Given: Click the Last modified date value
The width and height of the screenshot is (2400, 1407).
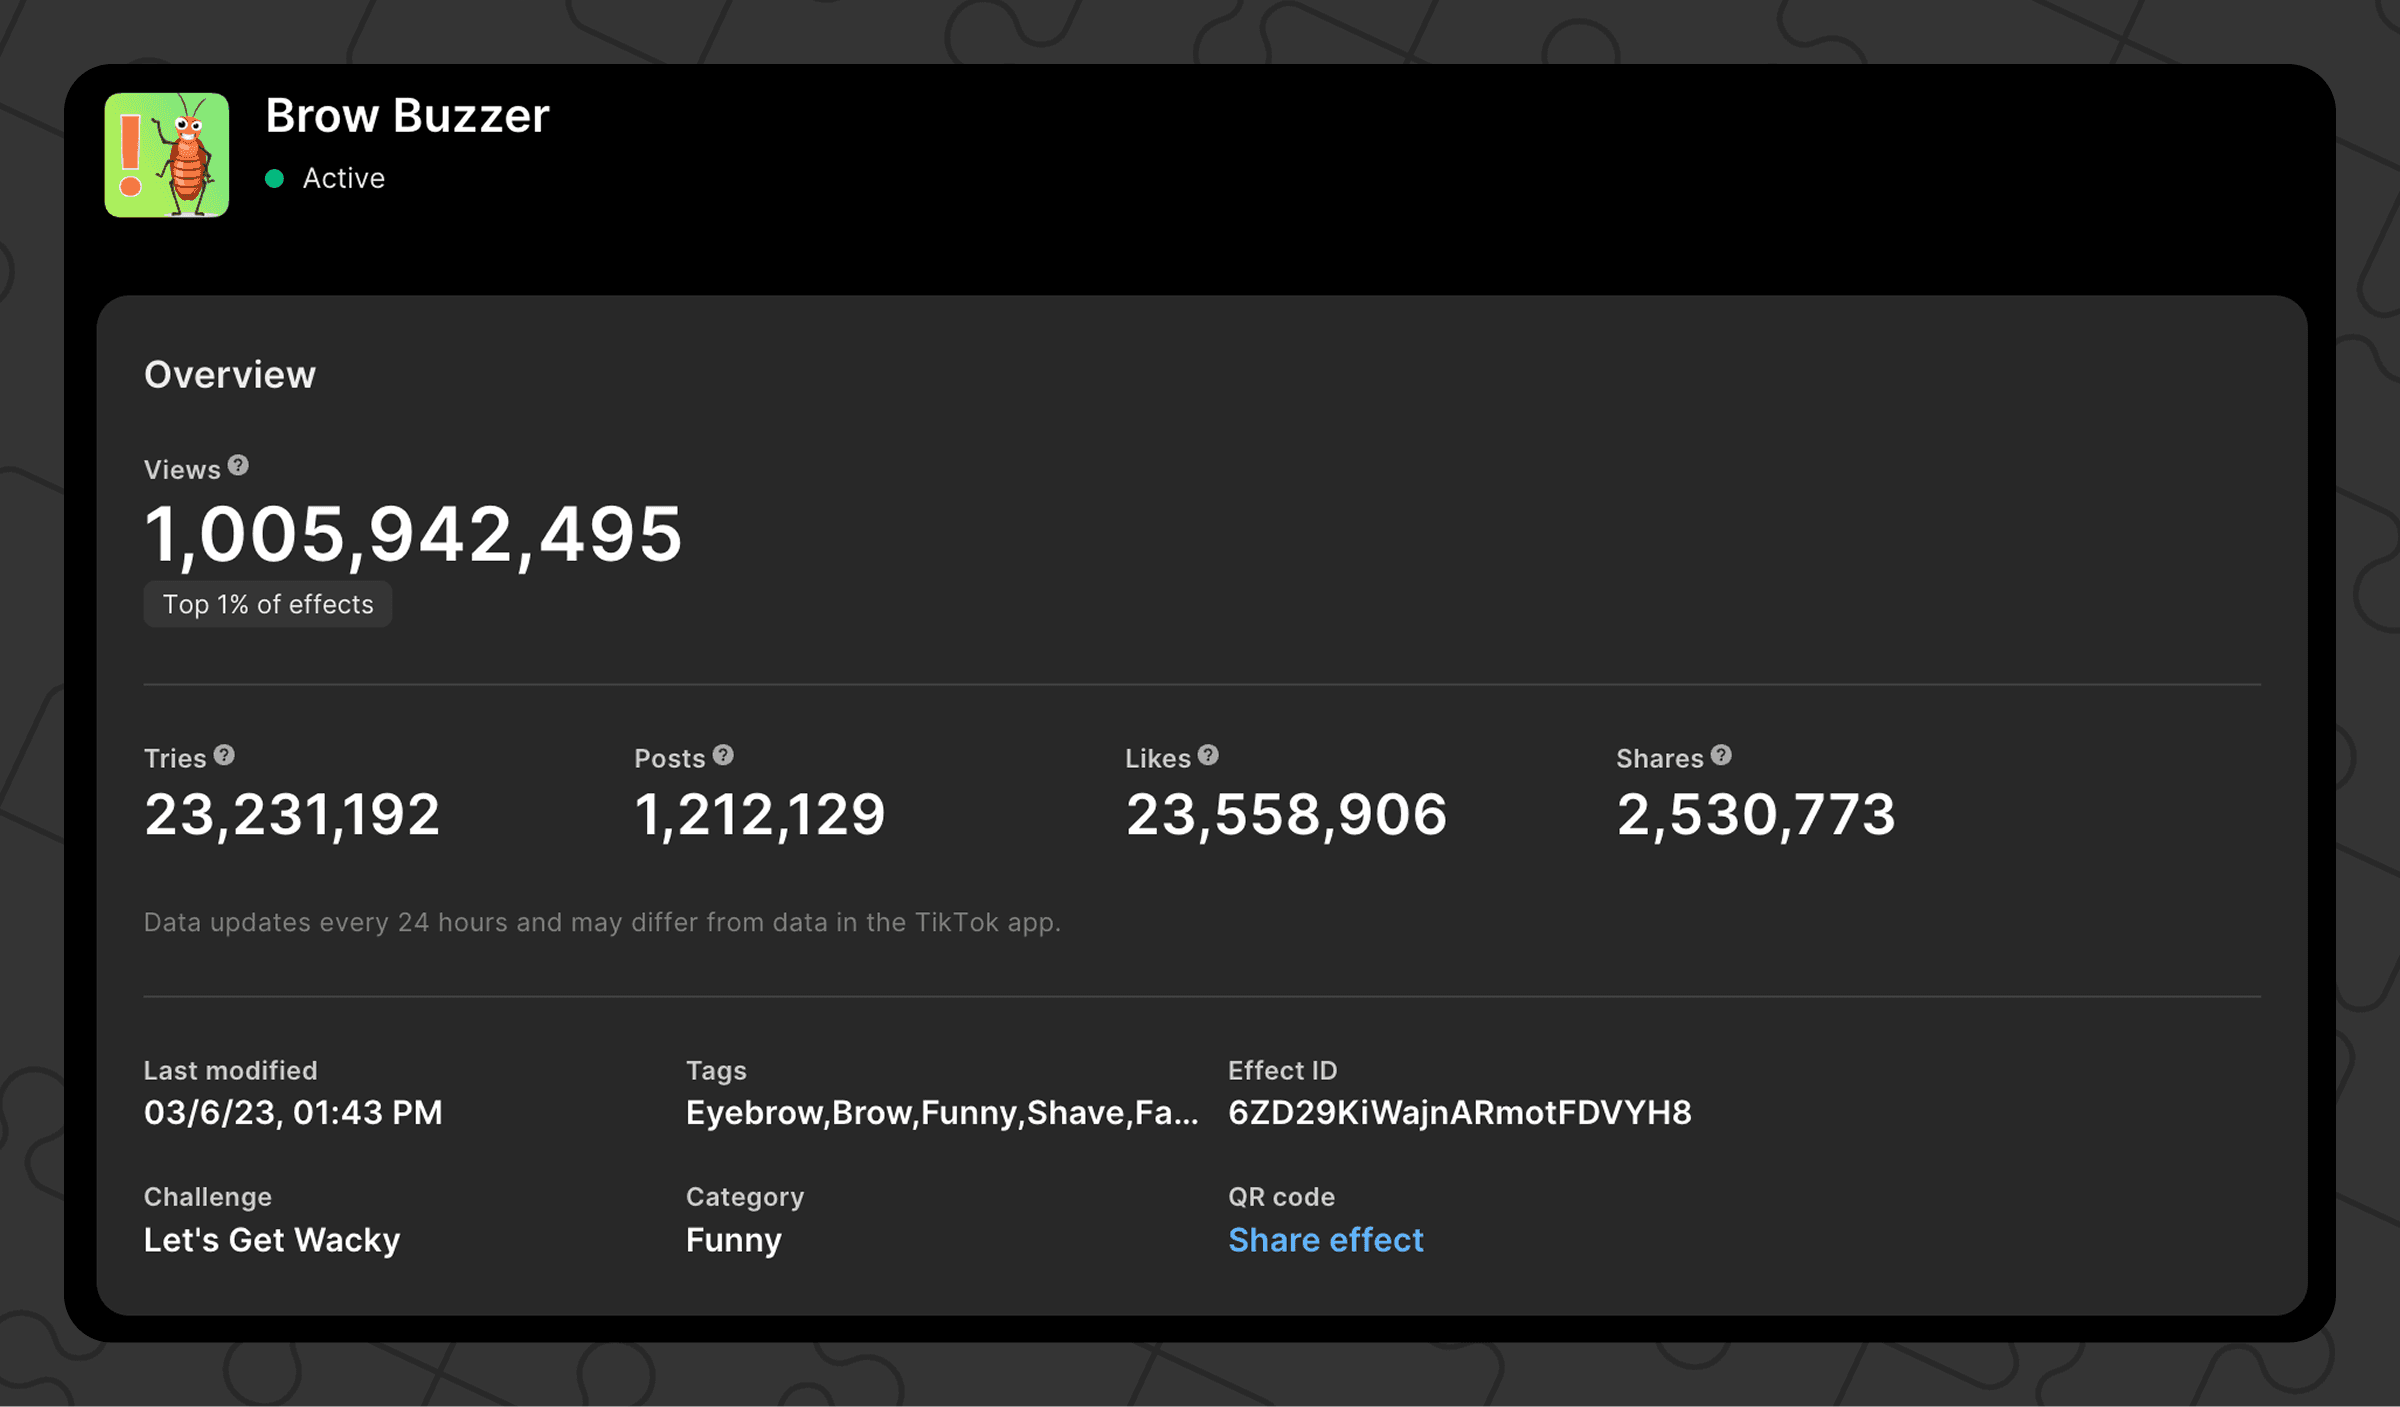Looking at the screenshot, I should click(293, 1113).
